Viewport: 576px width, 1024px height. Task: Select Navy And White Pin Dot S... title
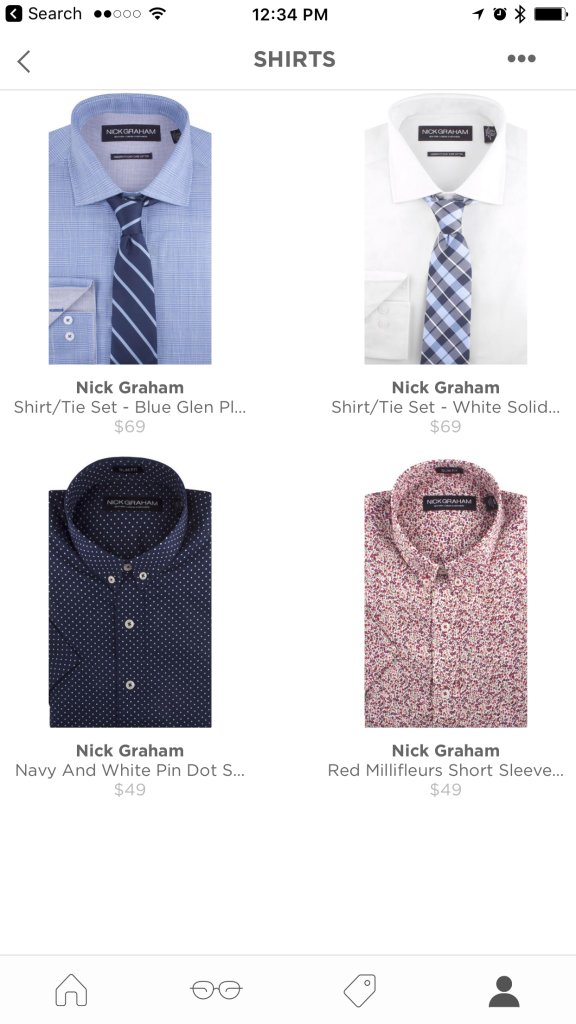[130, 770]
